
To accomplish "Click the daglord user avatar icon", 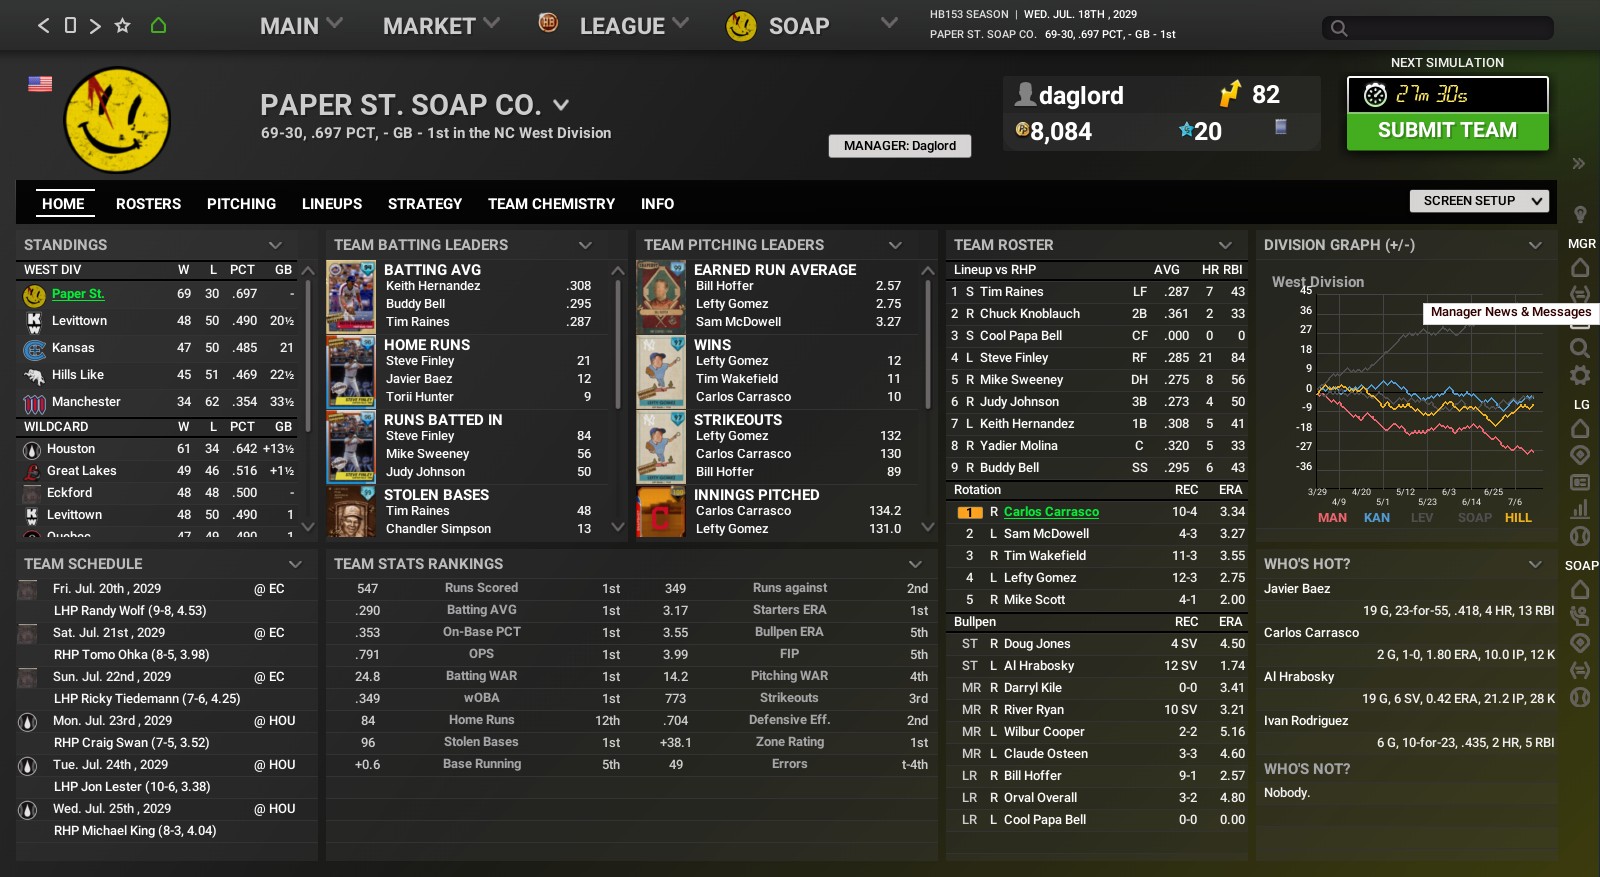I will (1024, 94).
